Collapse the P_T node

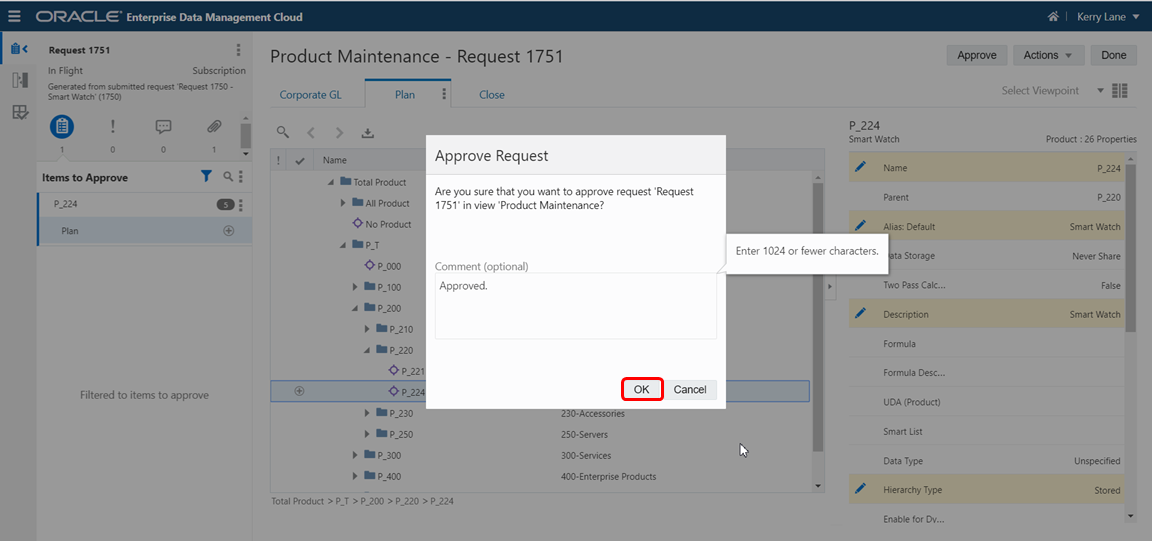tap(344, 246)
